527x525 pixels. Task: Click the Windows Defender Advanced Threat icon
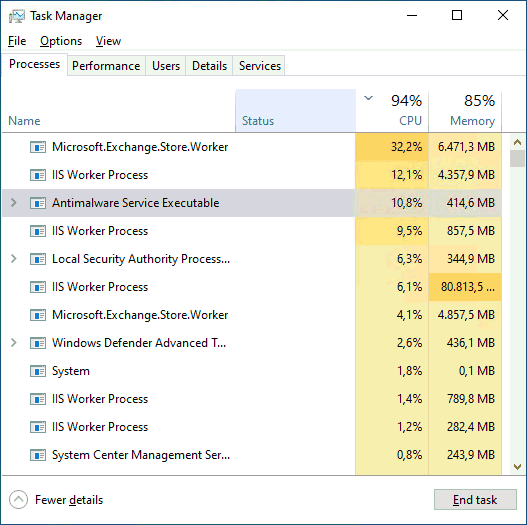38,343
